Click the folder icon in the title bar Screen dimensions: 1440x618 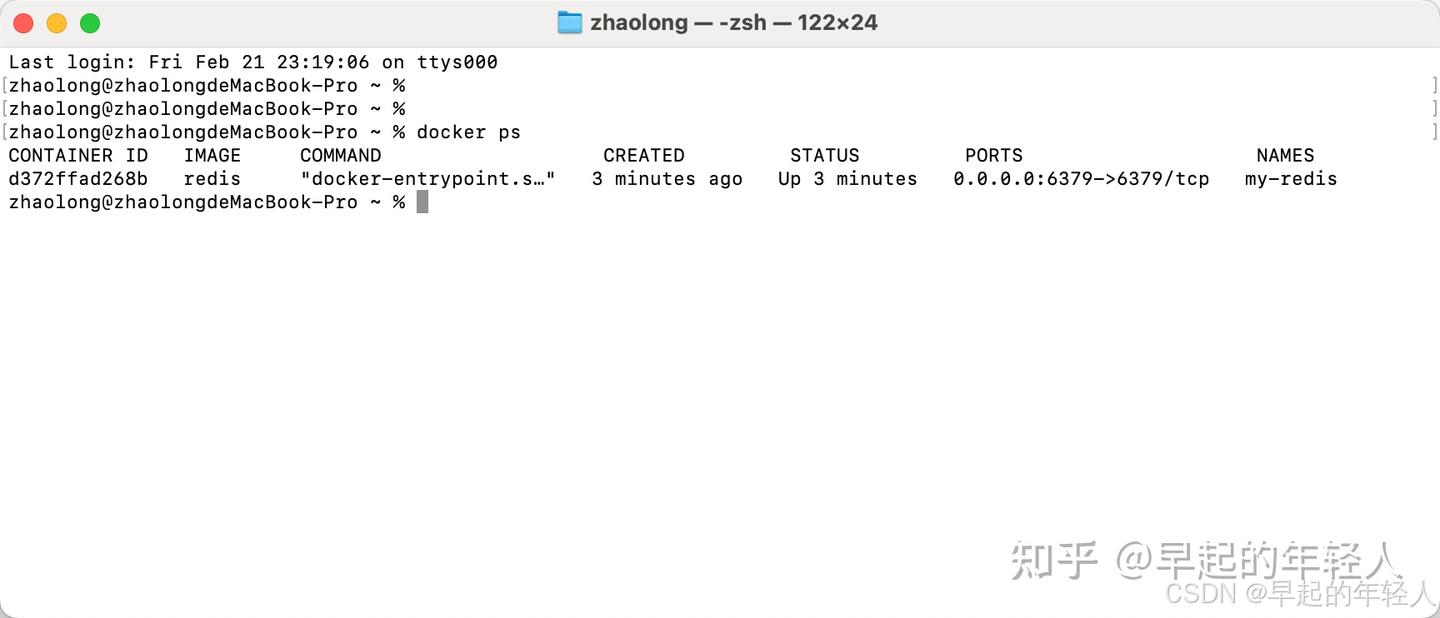(x=570, y=22)
